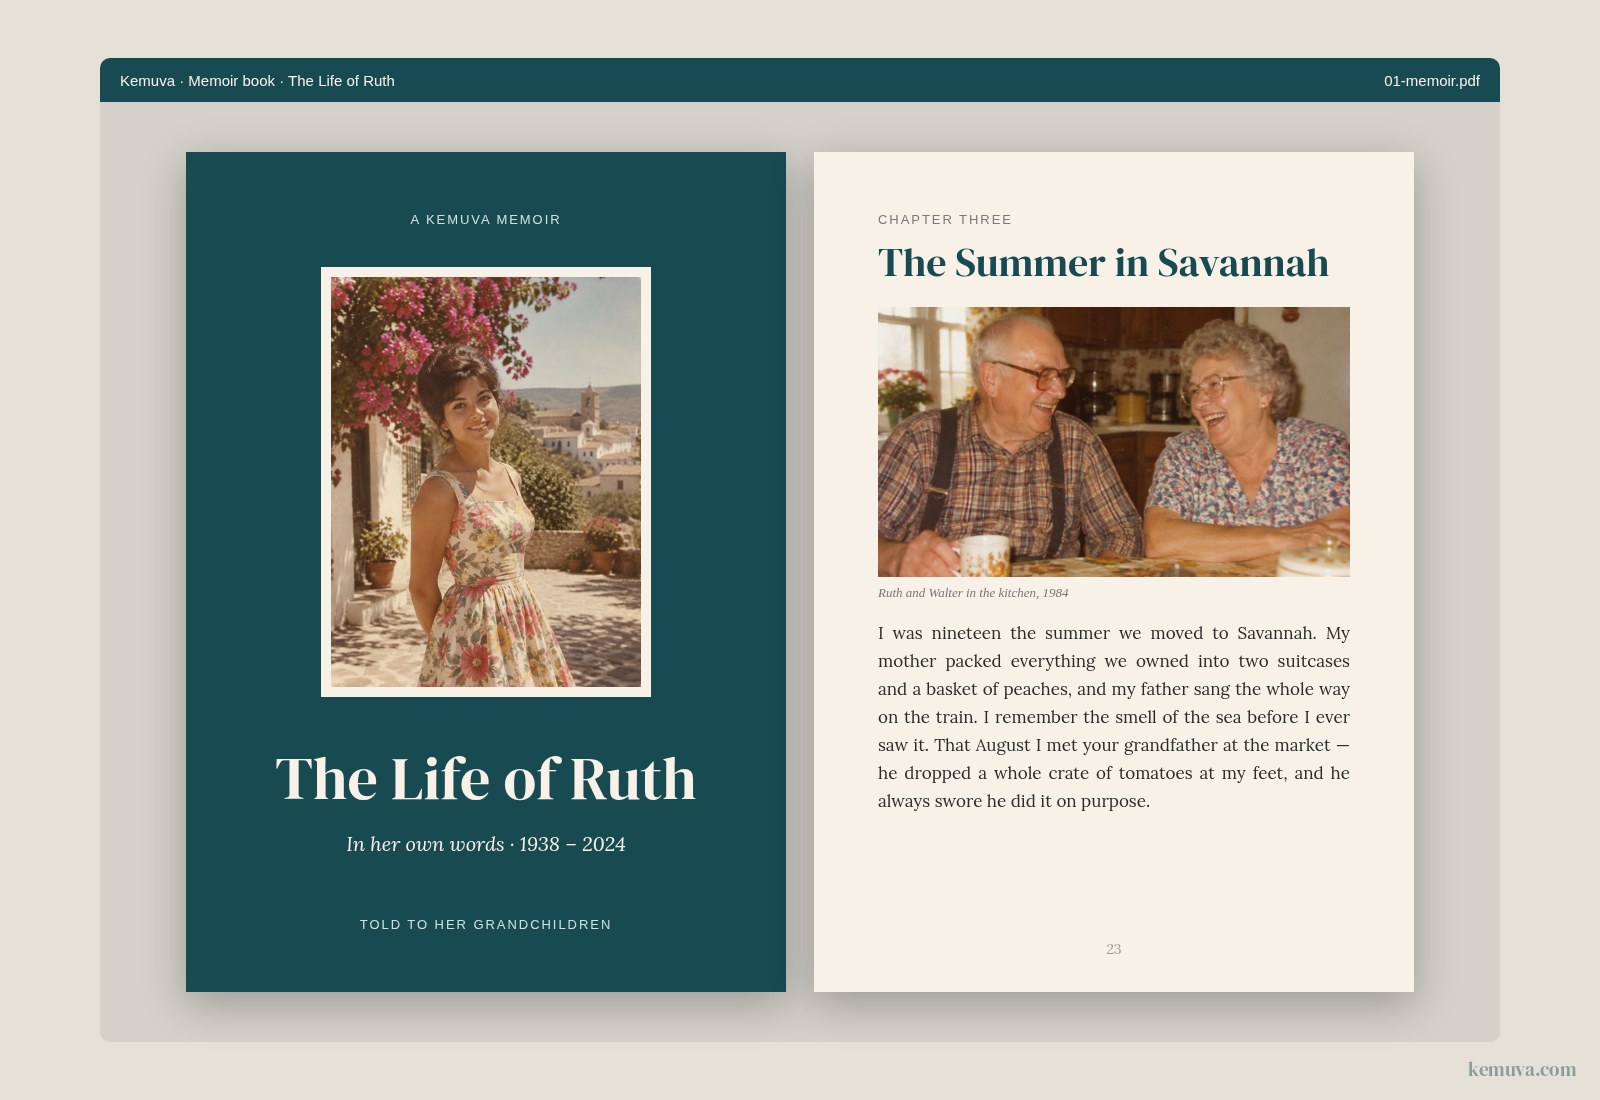Select the subtitle "In her own words · 1938 – 2024"
Screen dimensions: 1600x1100
(x=486, y=844)
